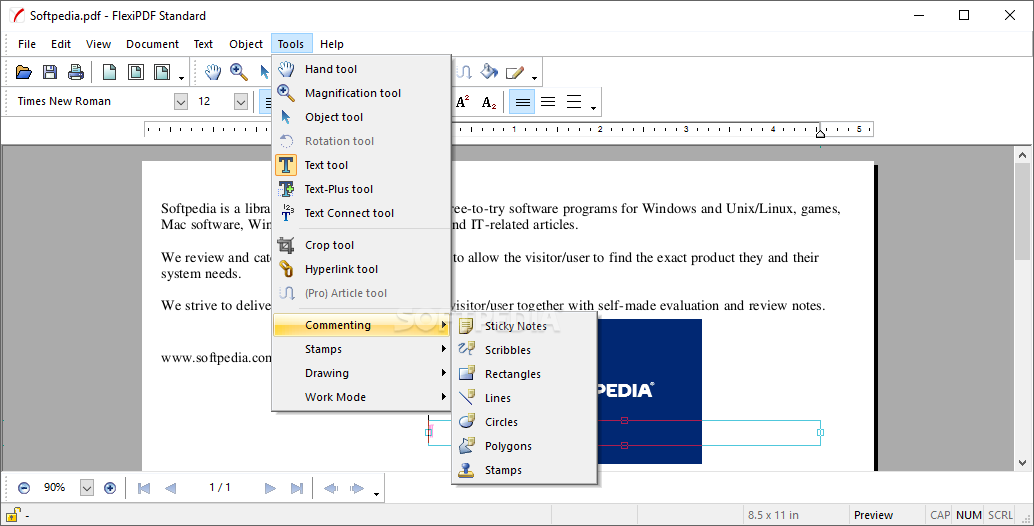The image size is (1034, 526).
Task: Expand the Stamps submenu in Tools
Action: click(x=361, y=349)
